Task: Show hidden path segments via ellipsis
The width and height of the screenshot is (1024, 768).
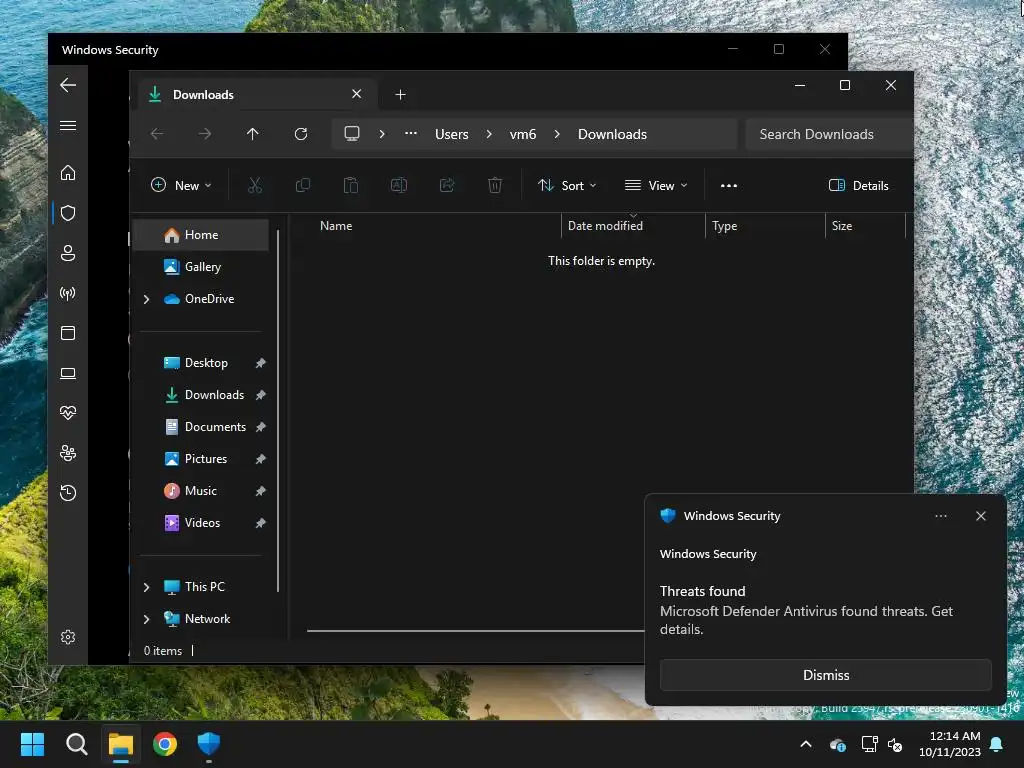Action: pyautogui.click(x=411, y=134)
